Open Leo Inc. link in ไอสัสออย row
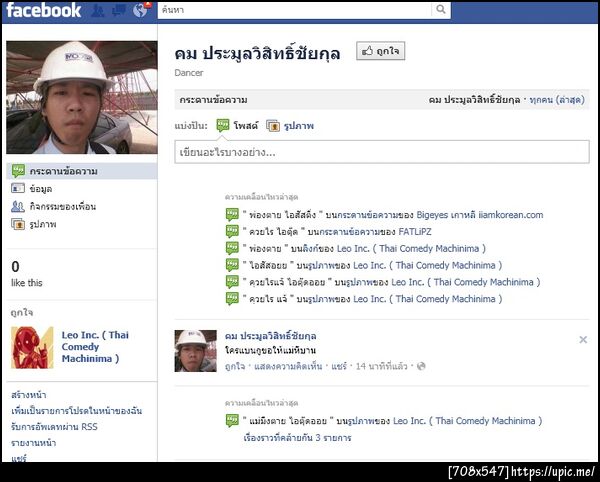Screen dimensions: 600x482 [427, 265]
